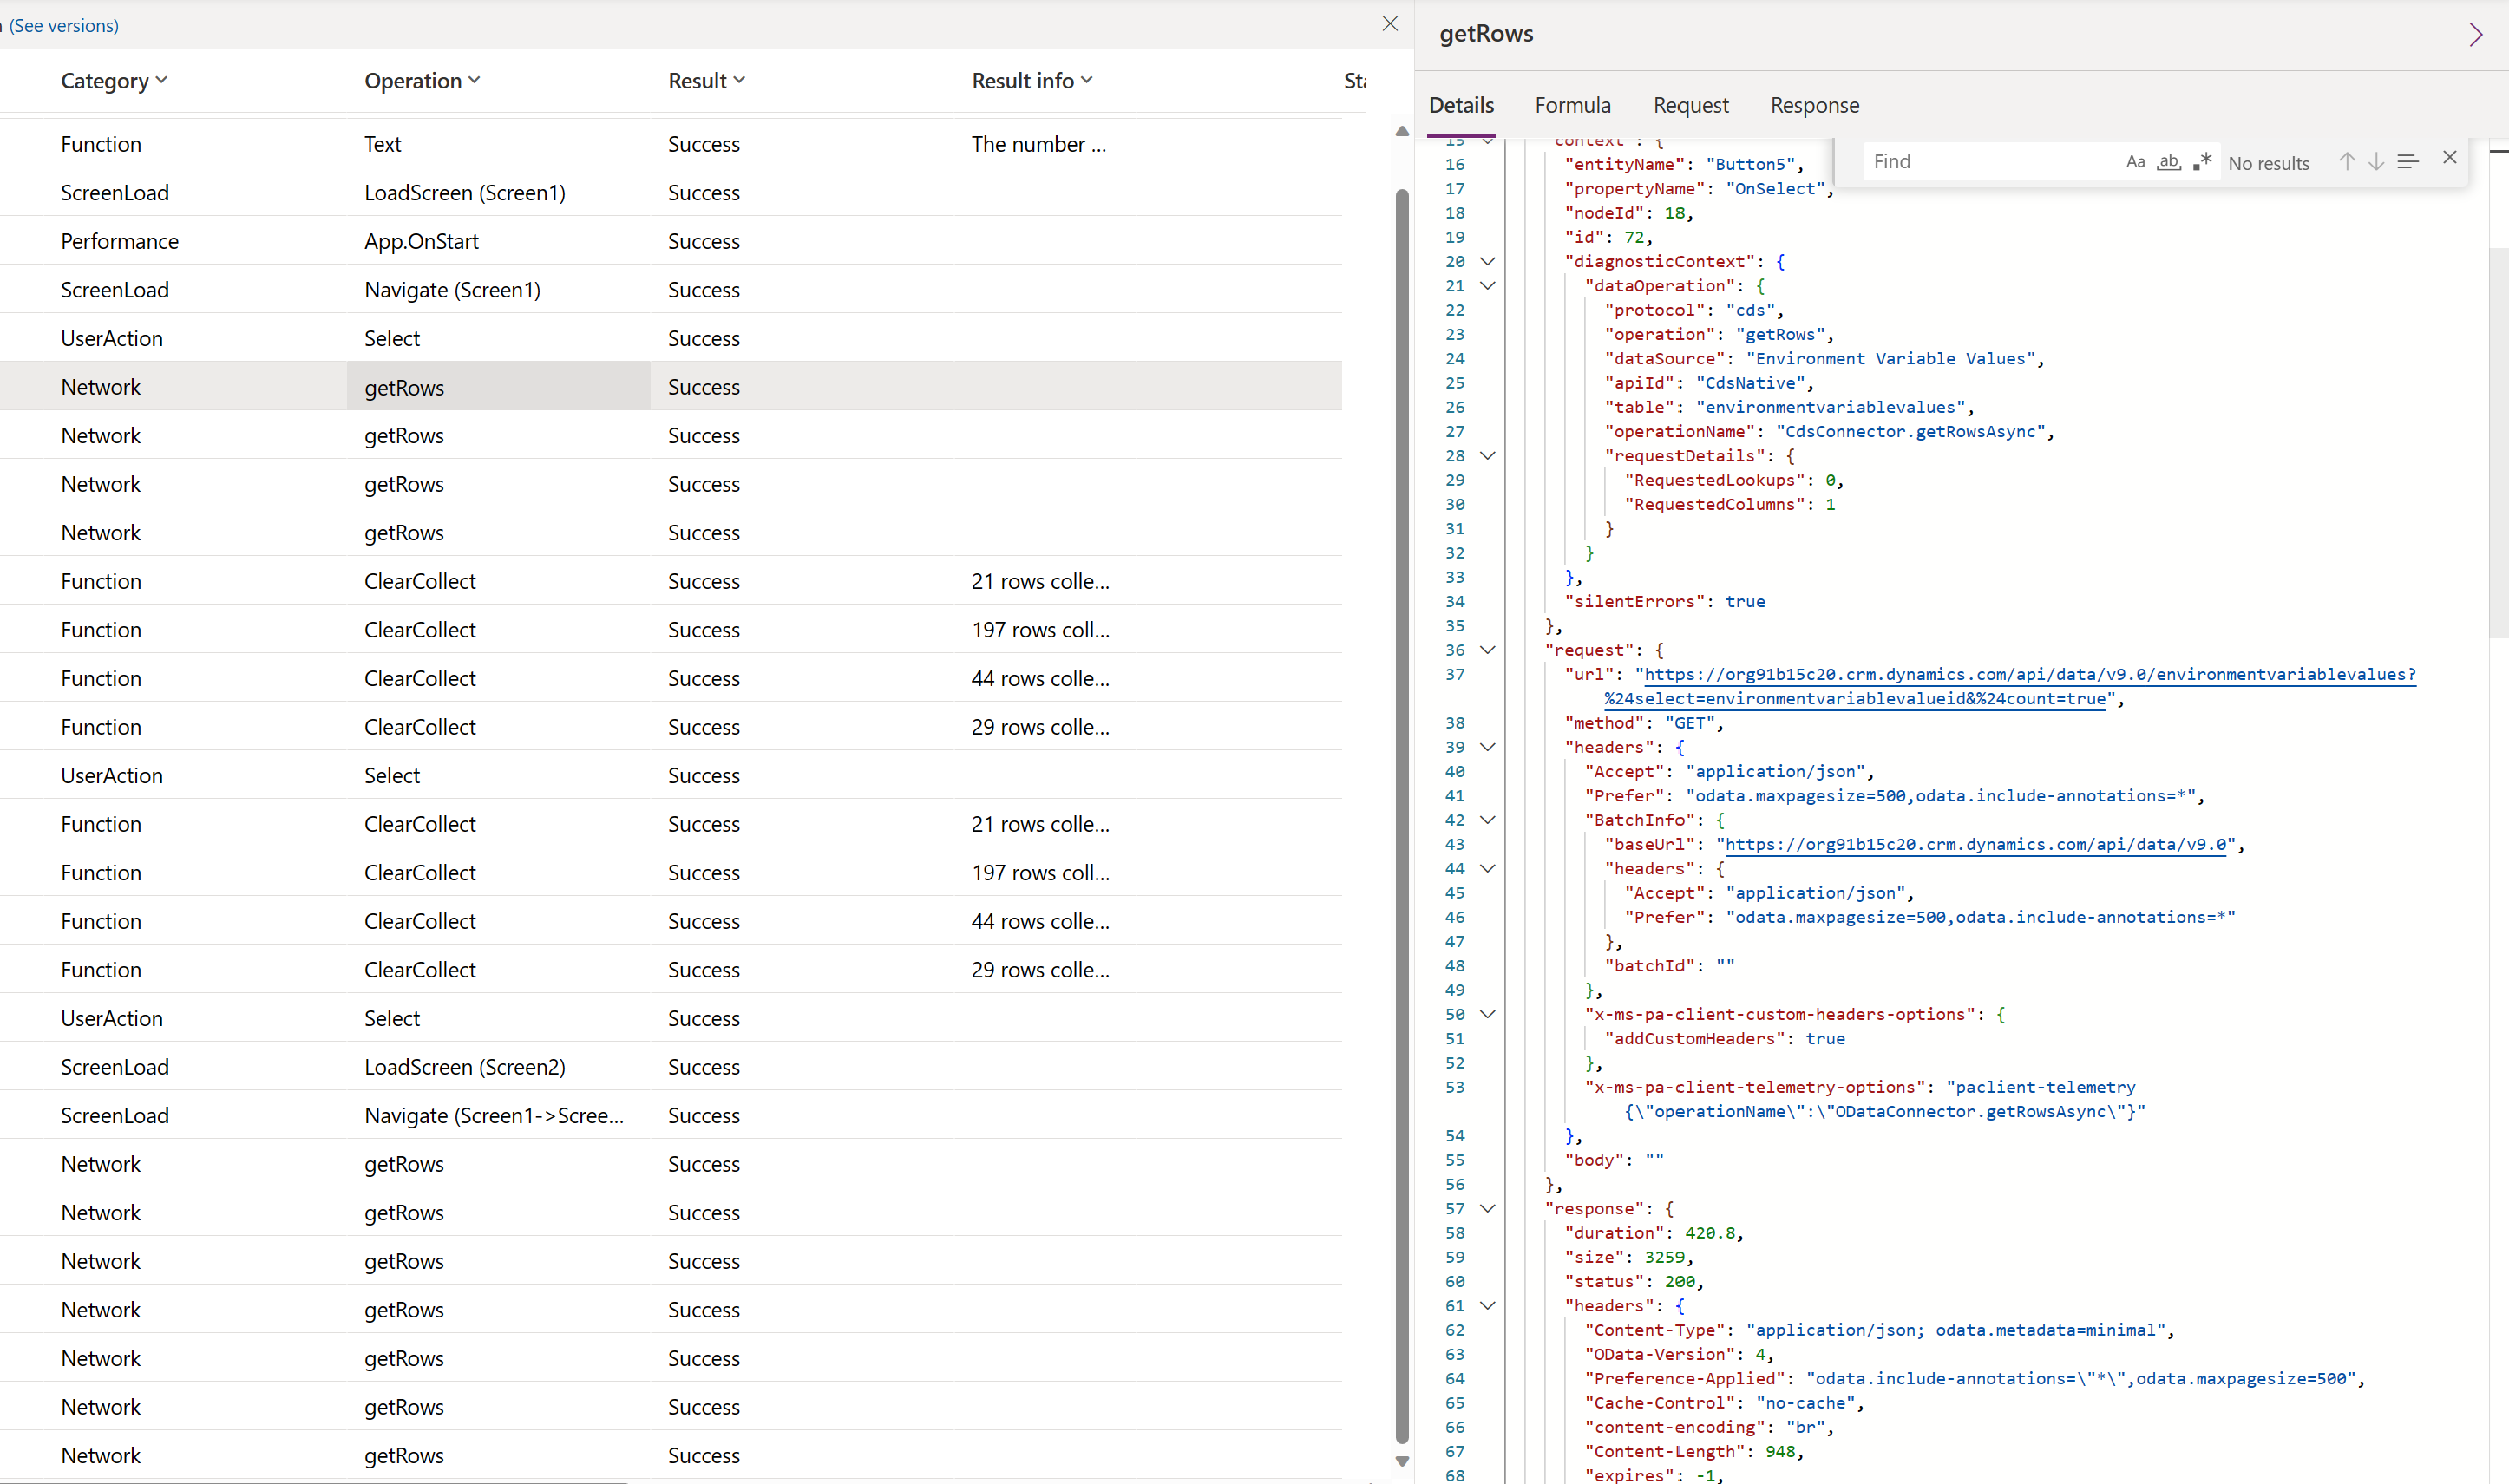Image resolution: width=2509 pixels, height=1484 pixels.
Task: Click the scroll-down arrow on events list scrollbar
Action: pos(1401,1461)
